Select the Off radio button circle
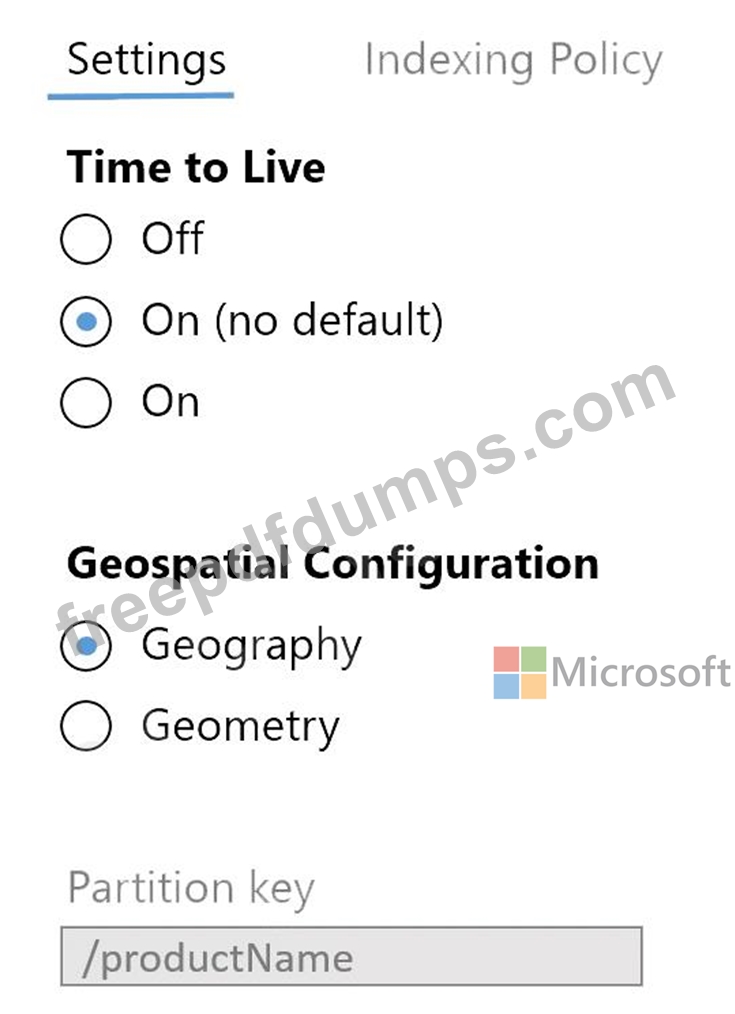Viewport: 735px width, 1014px height. [x=85, y=240]
